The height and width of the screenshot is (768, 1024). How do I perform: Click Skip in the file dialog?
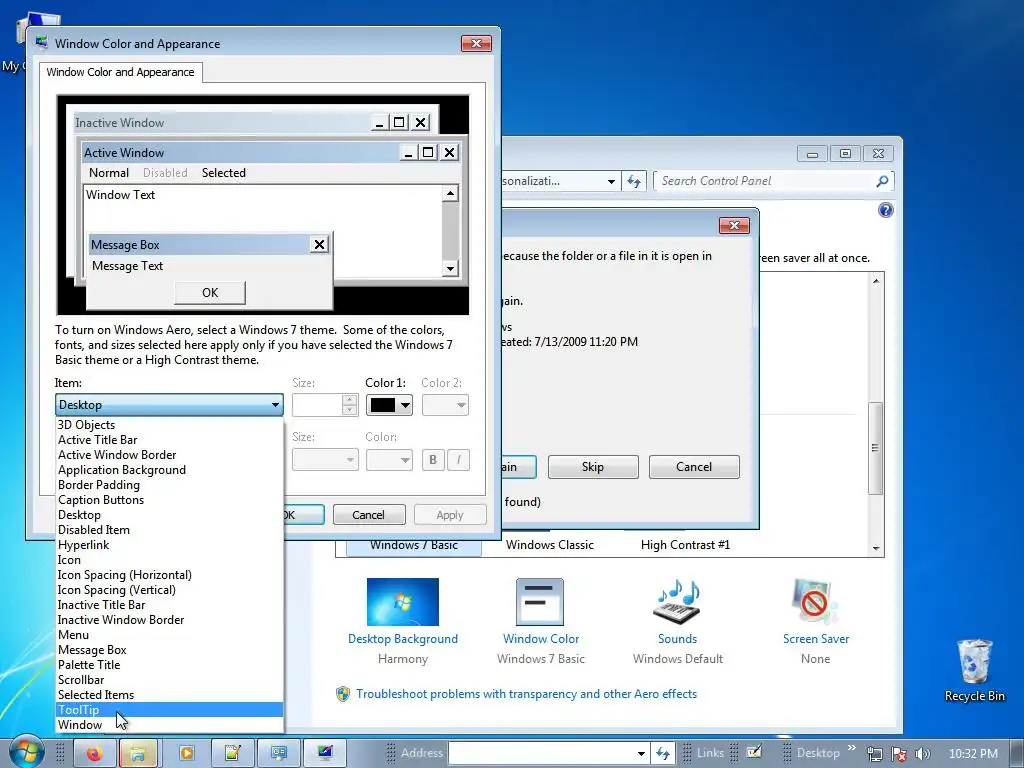click(593, 467)
